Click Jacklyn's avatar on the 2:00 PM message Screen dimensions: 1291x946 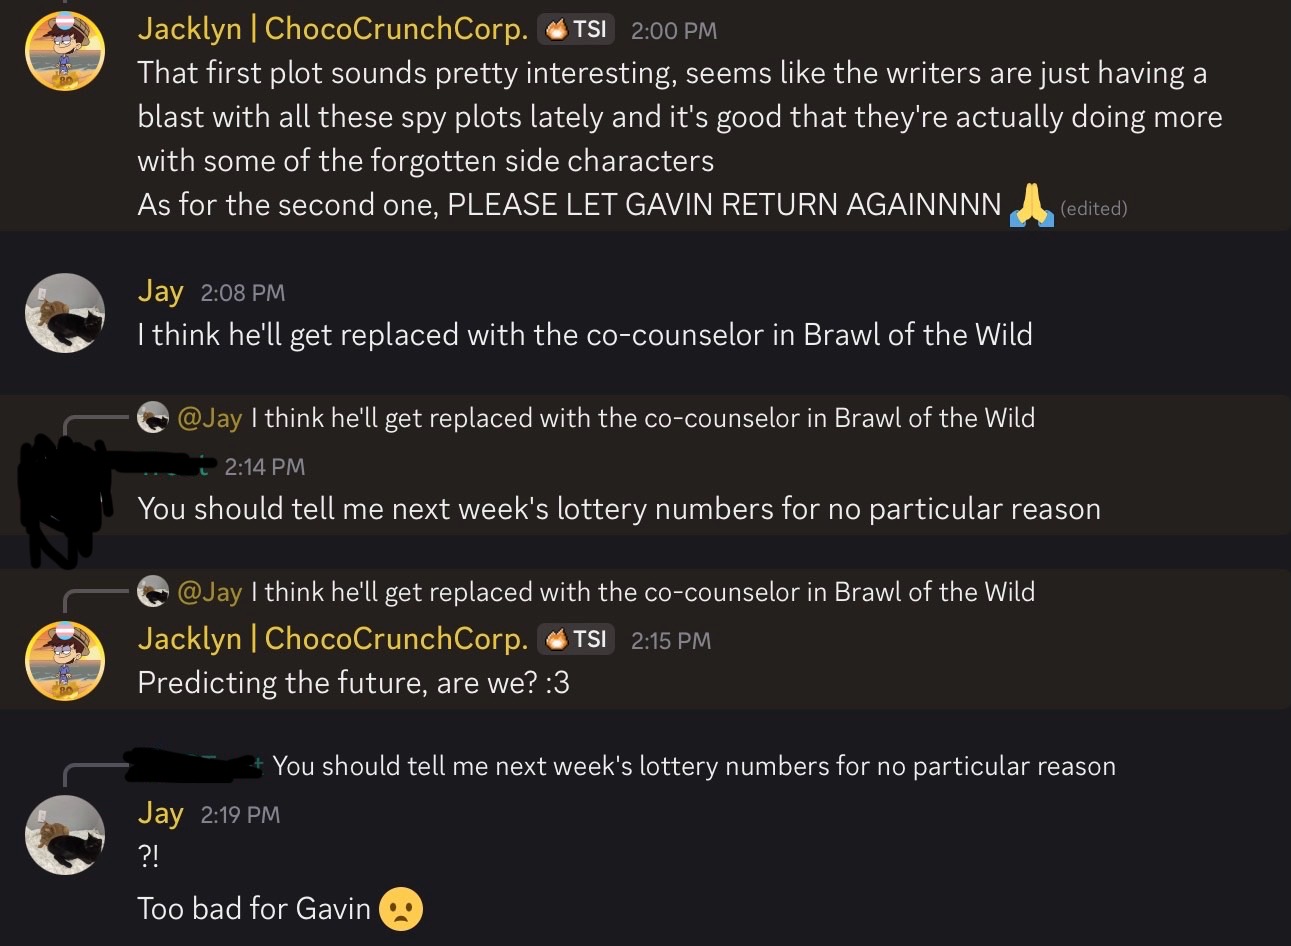[x=65, y=51]
